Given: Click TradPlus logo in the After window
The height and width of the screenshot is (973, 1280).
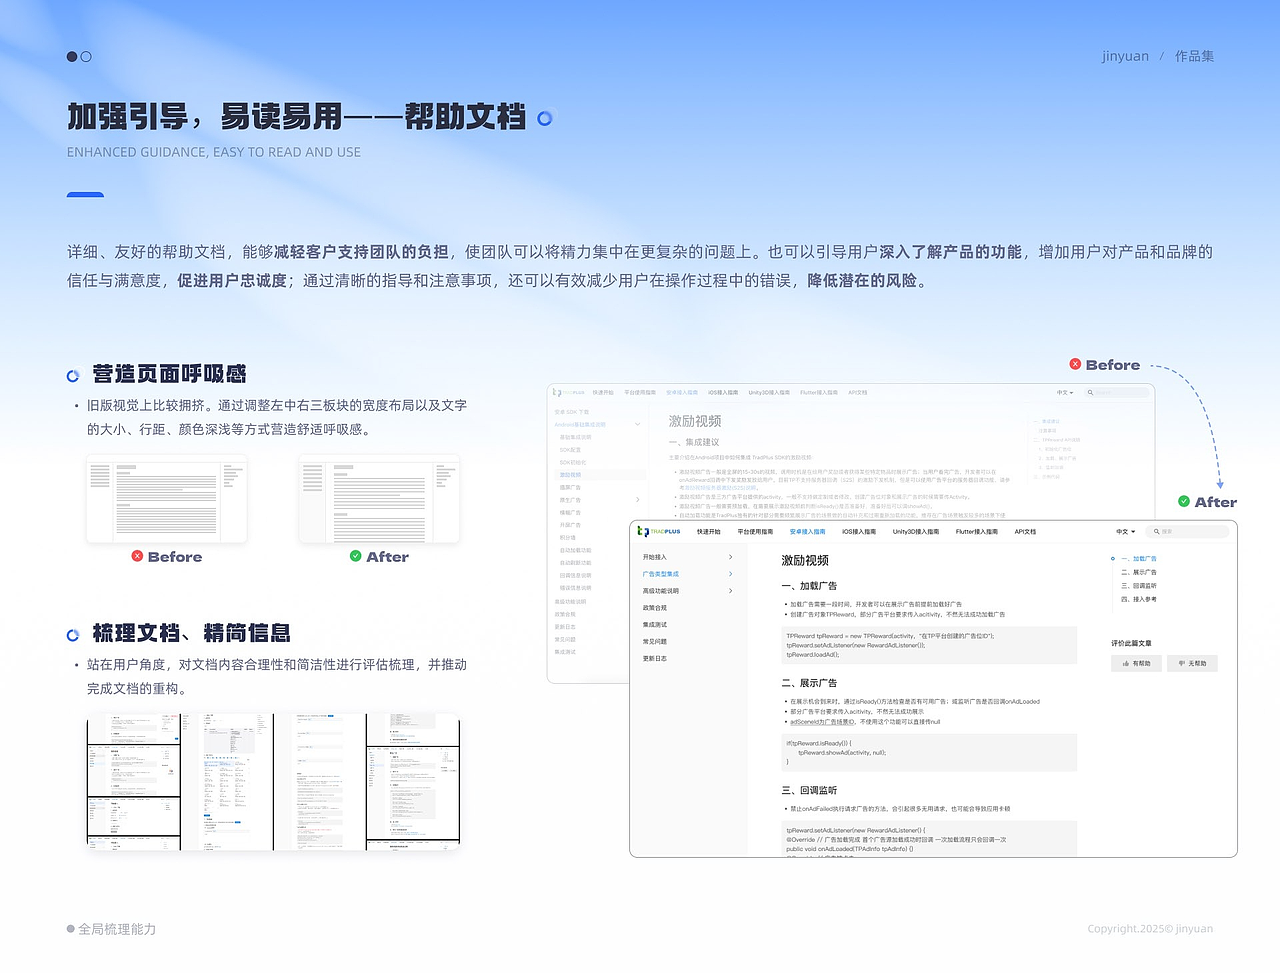Looking at the screenshot, I should click(658, 531).
